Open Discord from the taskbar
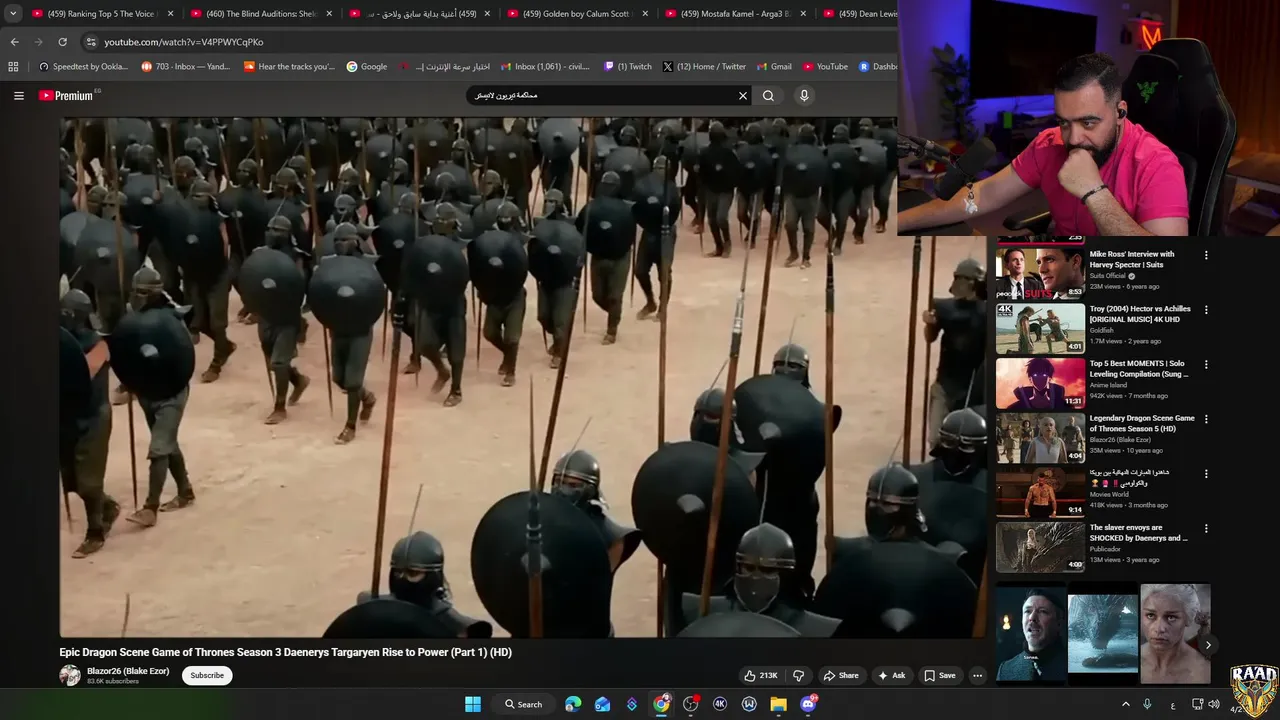This screenshot has height=720, width=1280. pyautogui.click(x=808, y=704)
